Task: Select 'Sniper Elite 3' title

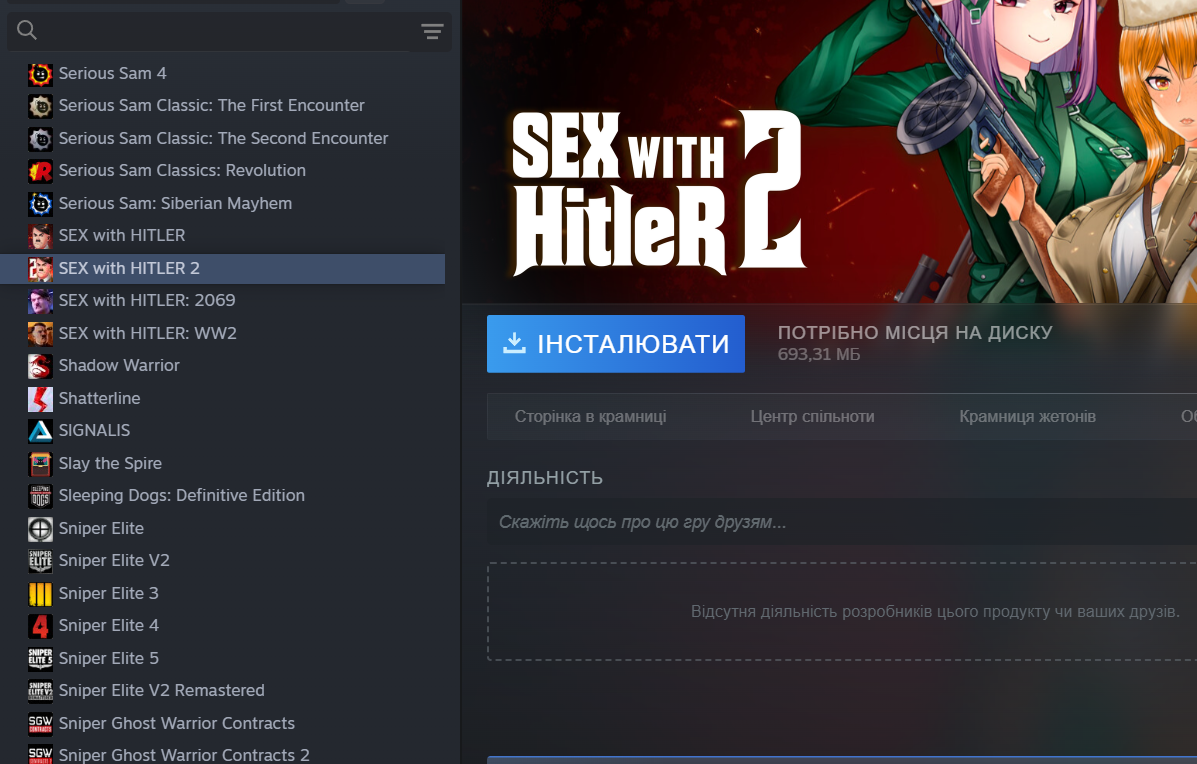Action: pos(109,592)
